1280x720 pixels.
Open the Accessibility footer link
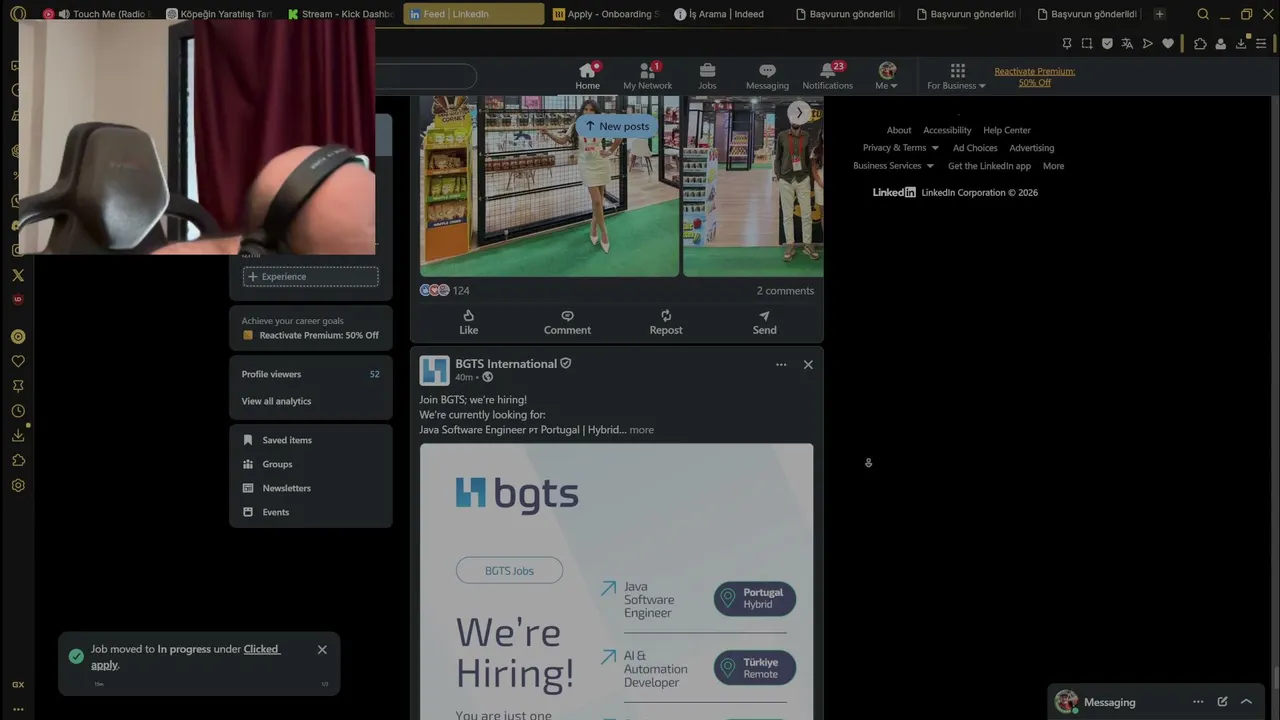coord(947,130)
